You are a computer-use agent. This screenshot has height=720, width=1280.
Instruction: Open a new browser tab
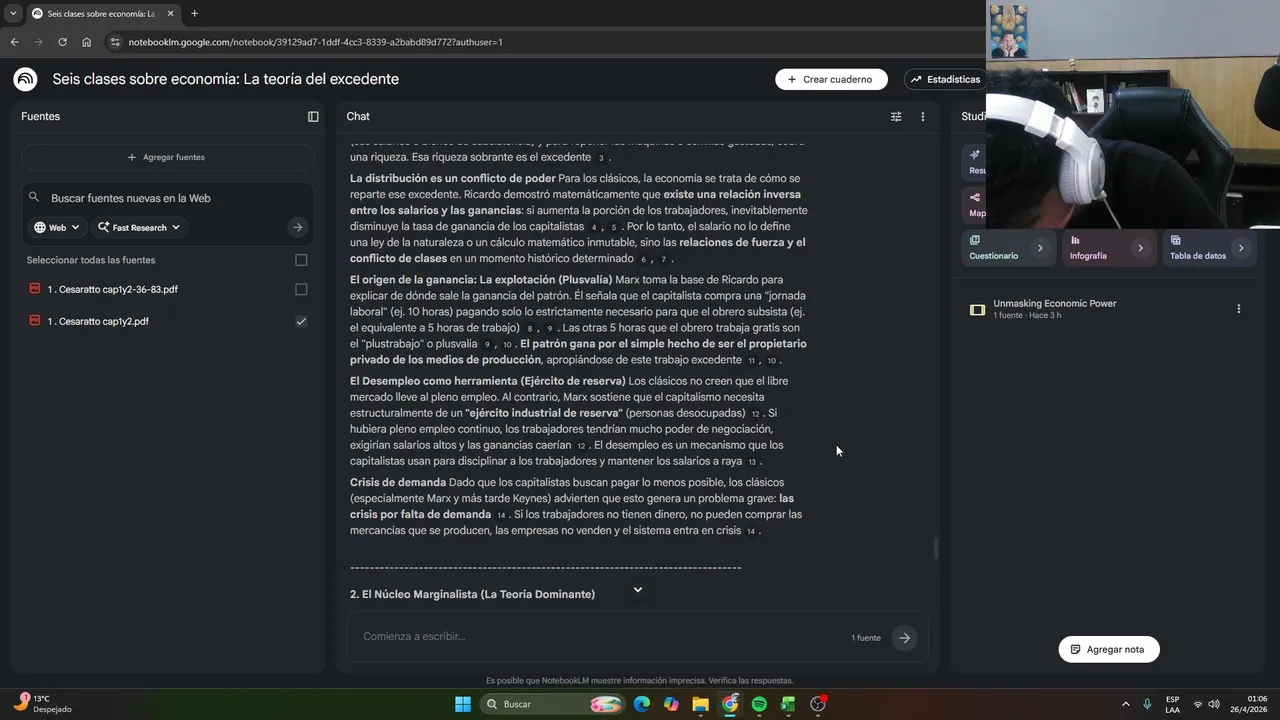[194, 14]
